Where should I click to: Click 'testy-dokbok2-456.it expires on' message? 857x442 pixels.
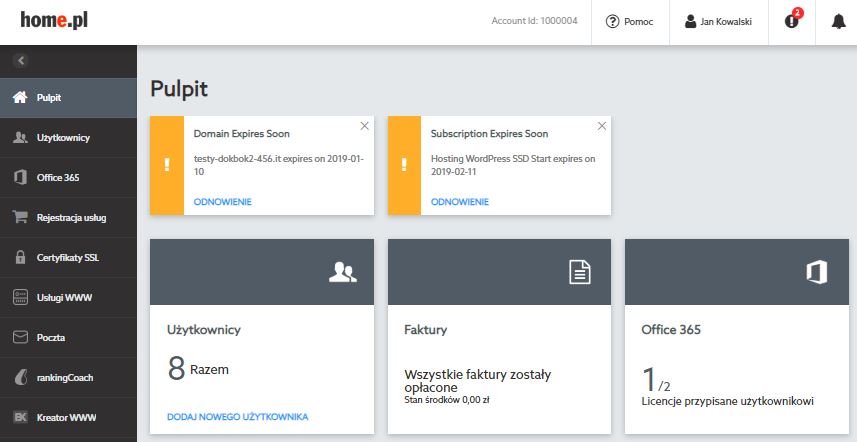[279, 165]
